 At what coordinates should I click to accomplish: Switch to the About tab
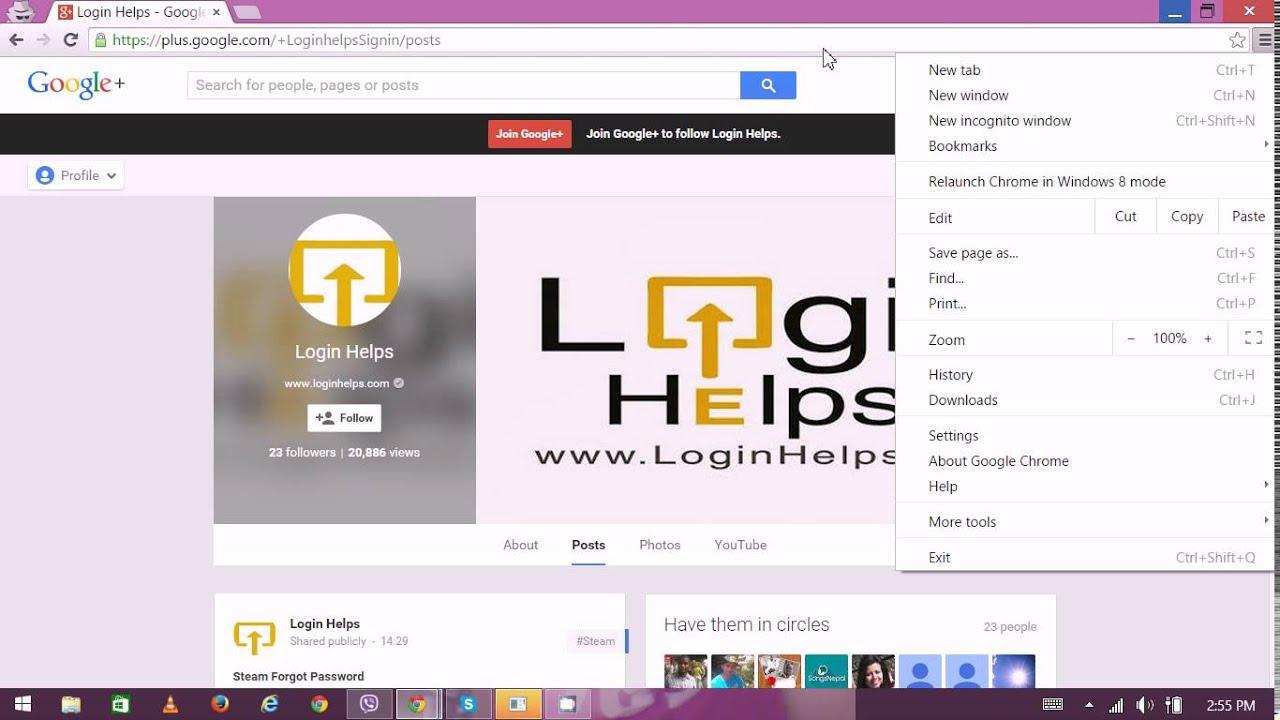520,545
